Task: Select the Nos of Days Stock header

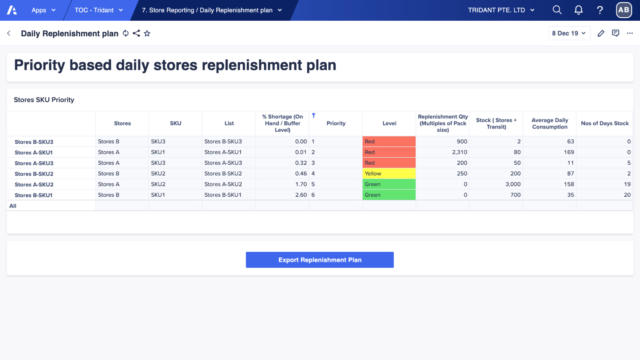Action: coord(604,123)
